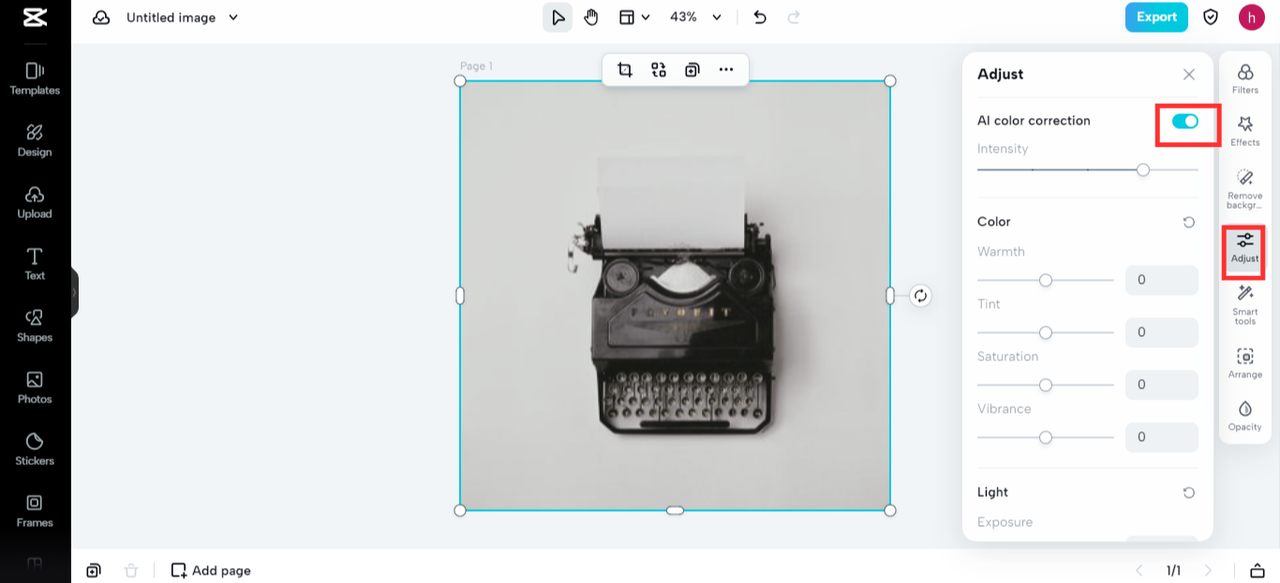The width and height of the screenshot is (1280, 583).
Task: Open the Opacity tool
Action: [x=1245, y=415]
